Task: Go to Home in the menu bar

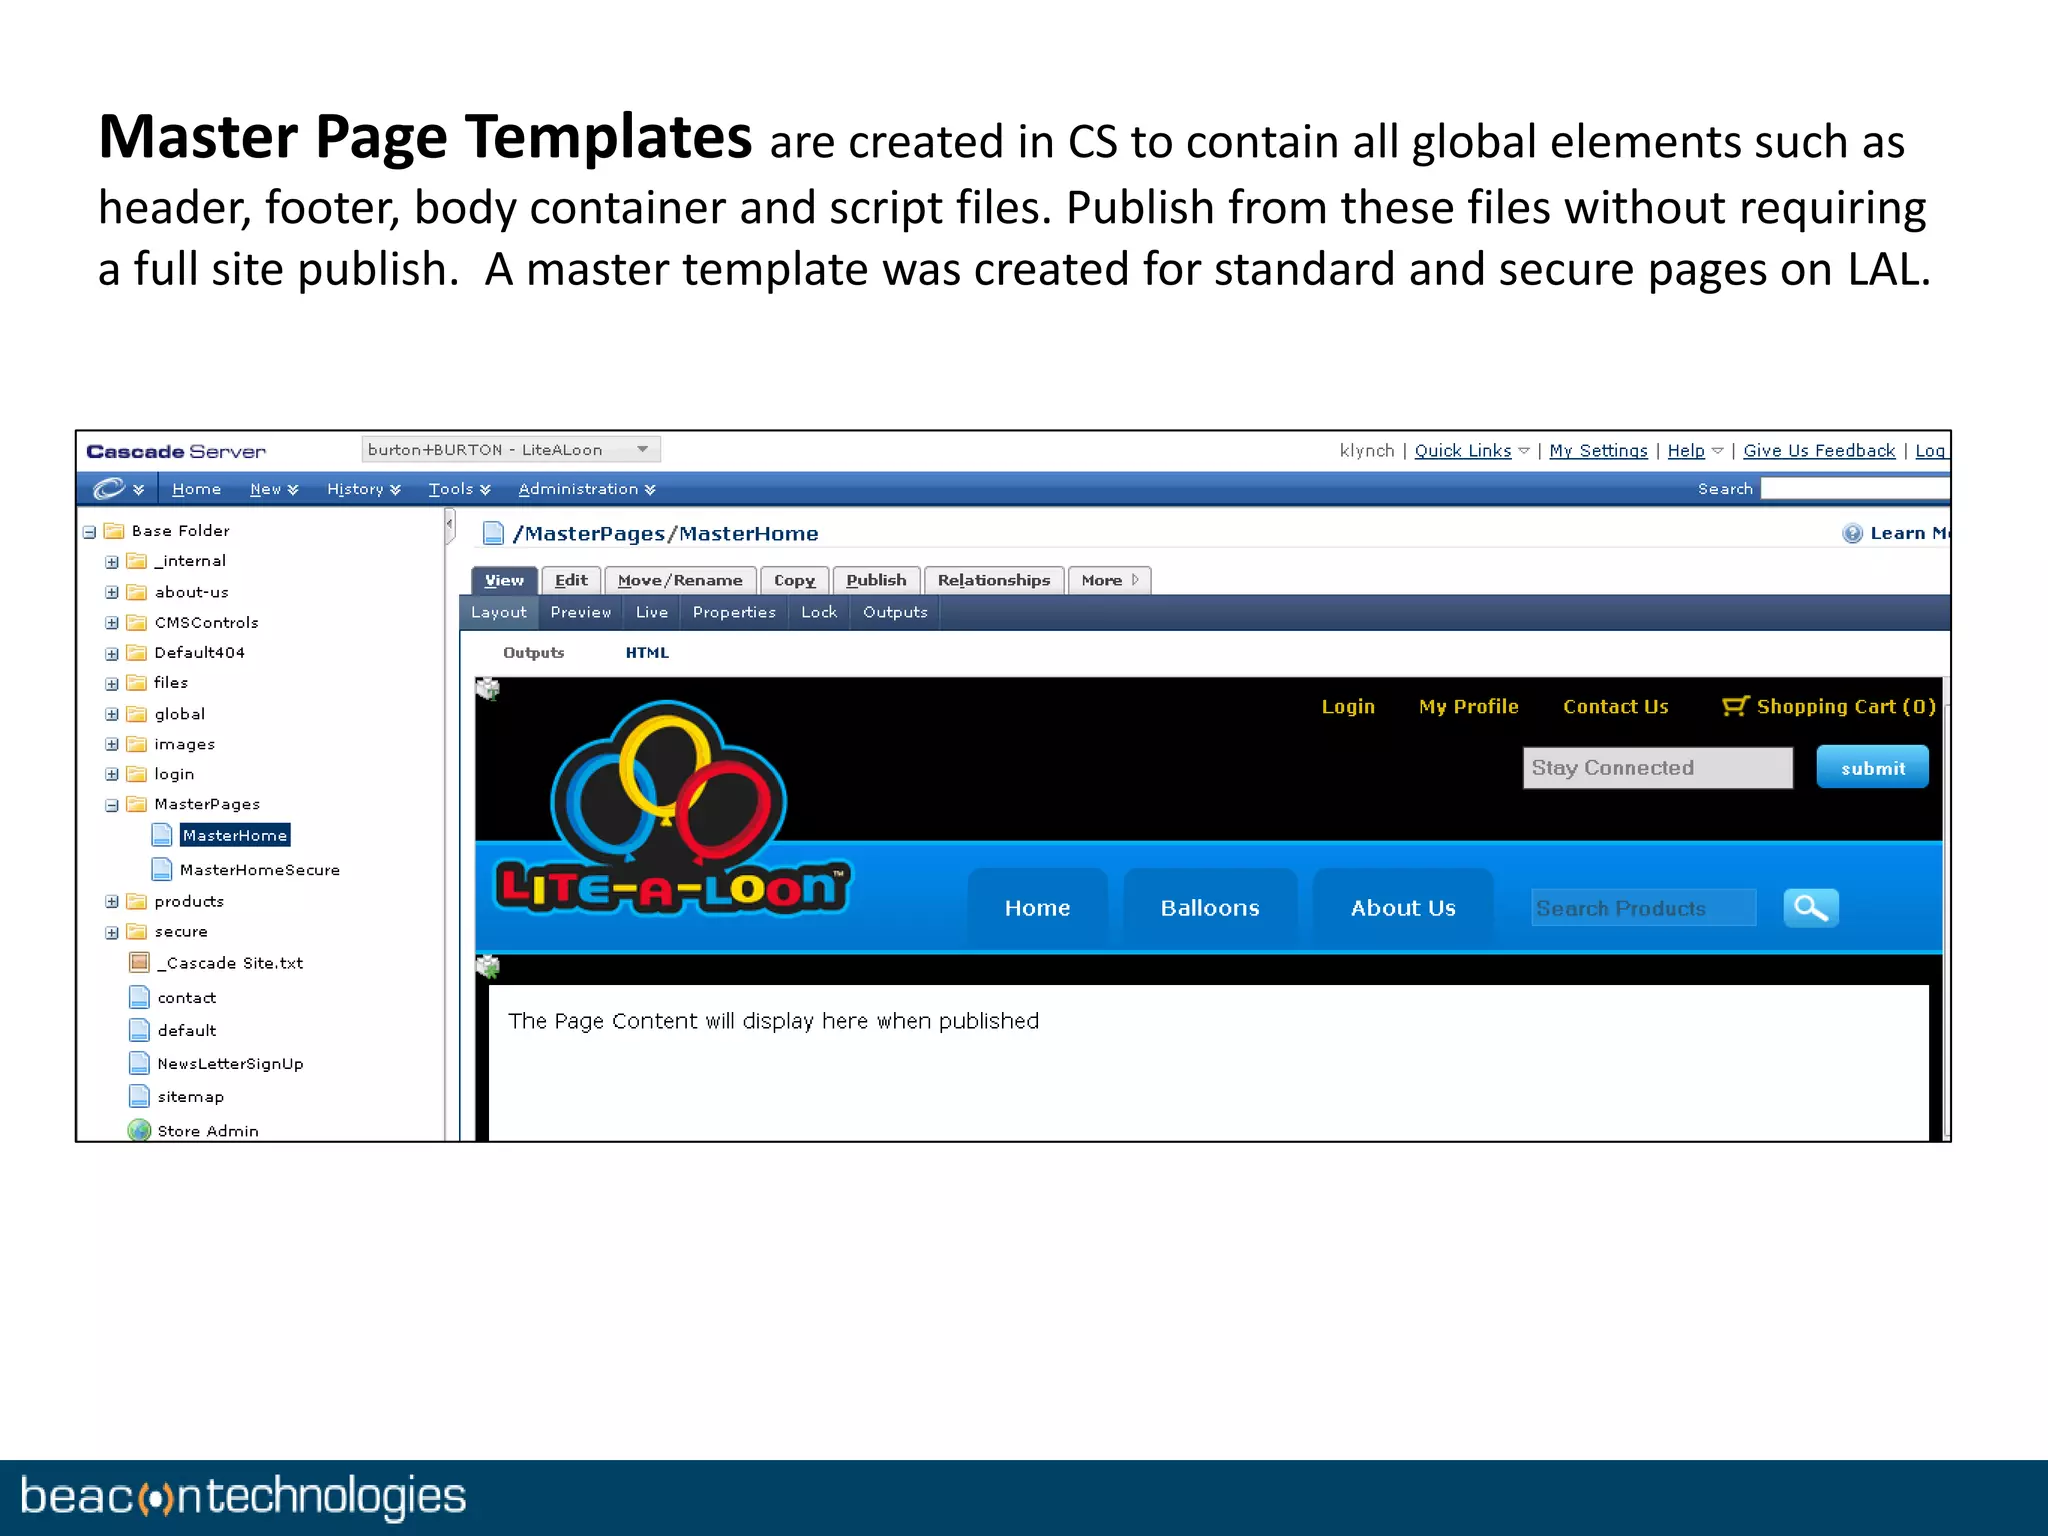Action: (196, 489)
